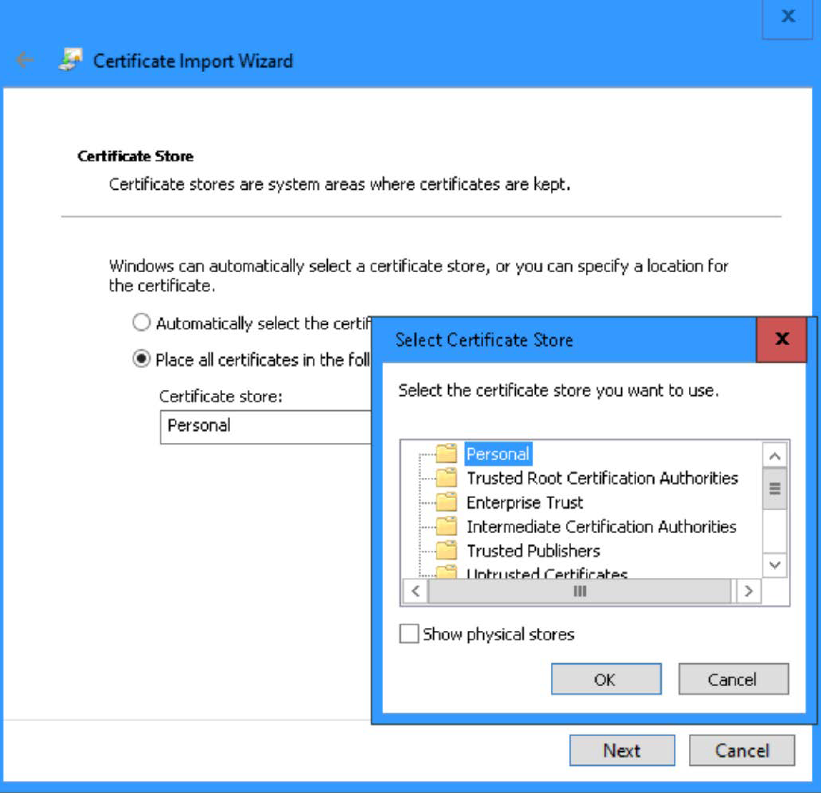Click the Certificate store text field
Screen dimensions: 821x793
[265, 426]
